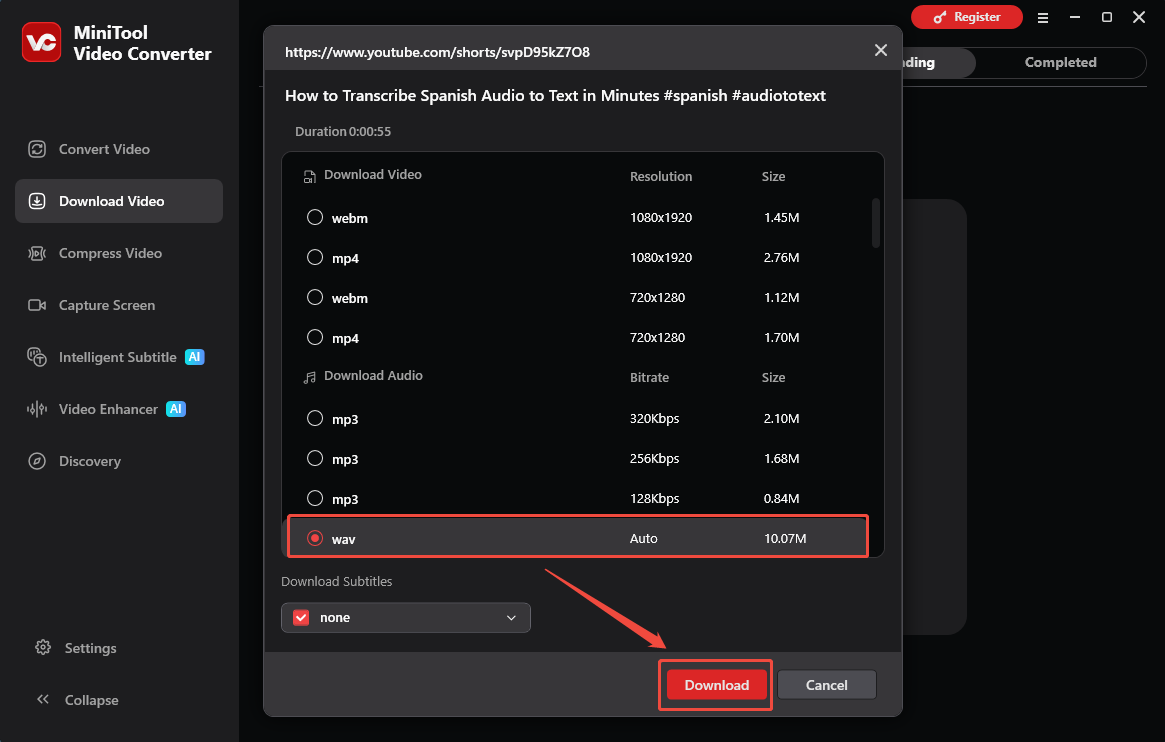Open the hamburger menu icon in title bar

point(1043,18)
